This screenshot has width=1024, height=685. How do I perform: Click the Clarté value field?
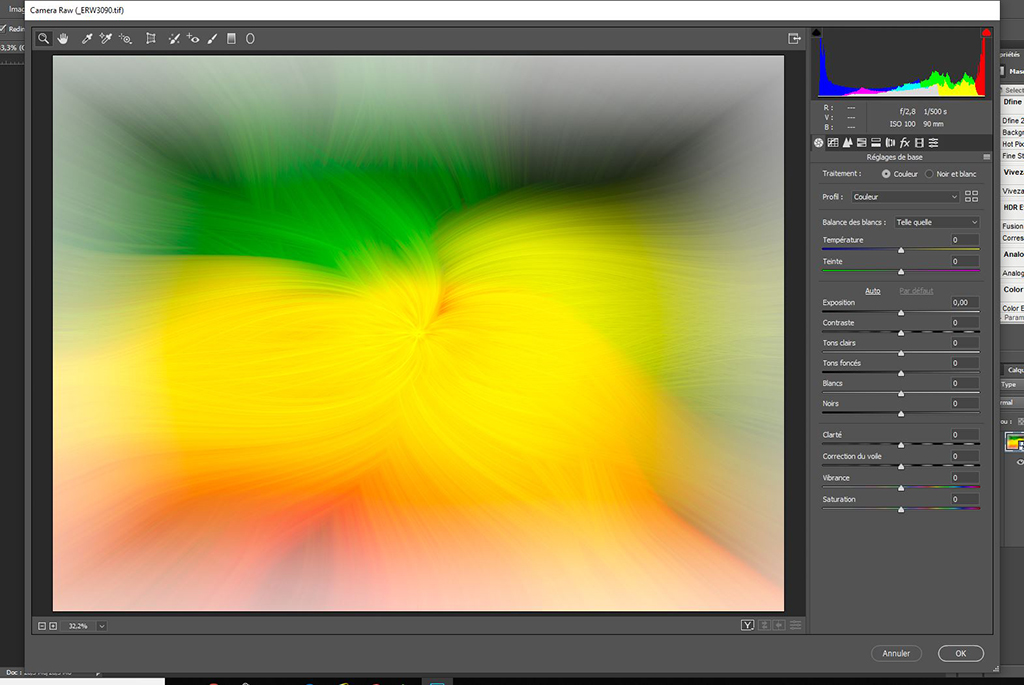[x=965, y=434]
